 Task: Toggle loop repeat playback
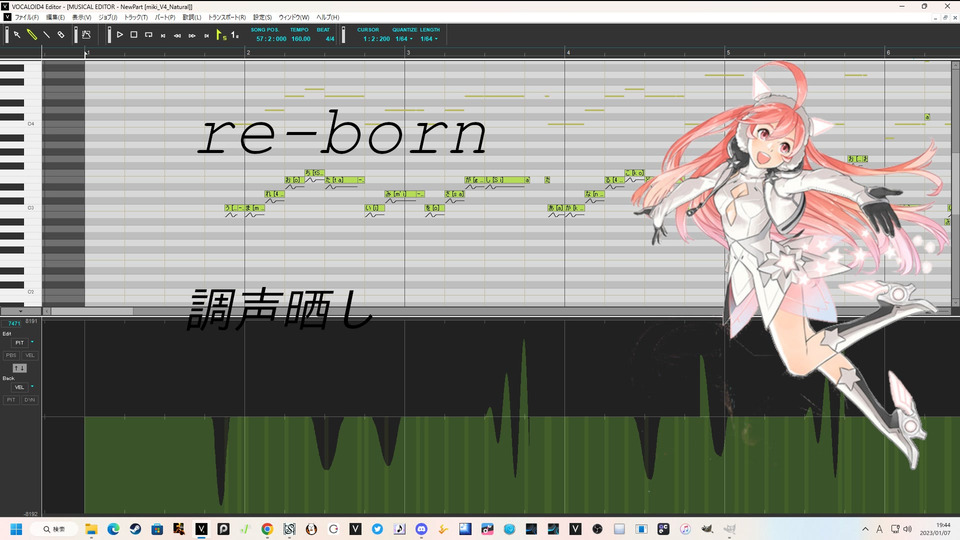pyautogui.click(x=149, y=35)
